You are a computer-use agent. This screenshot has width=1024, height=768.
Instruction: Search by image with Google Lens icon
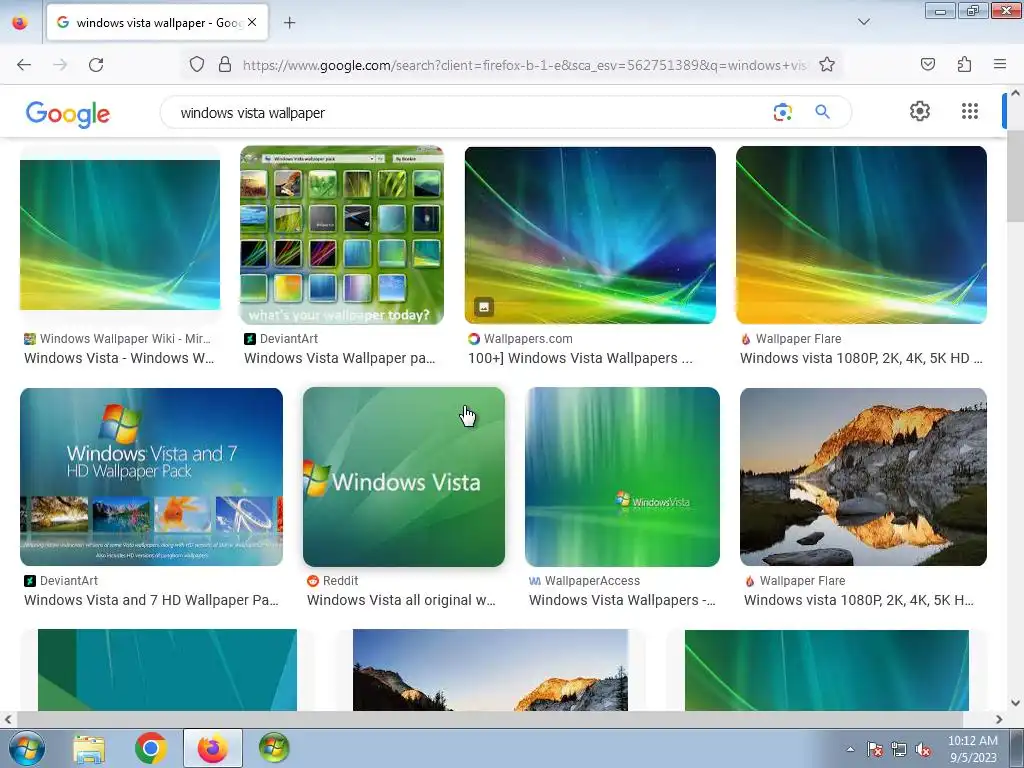point(782,112)
